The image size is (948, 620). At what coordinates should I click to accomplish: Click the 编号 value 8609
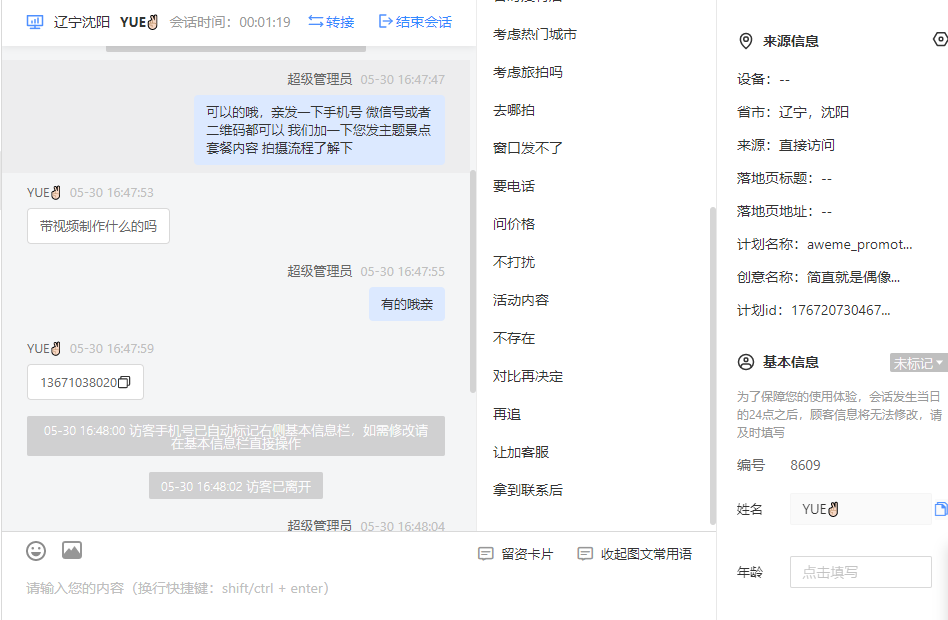[x=805, y=465]
